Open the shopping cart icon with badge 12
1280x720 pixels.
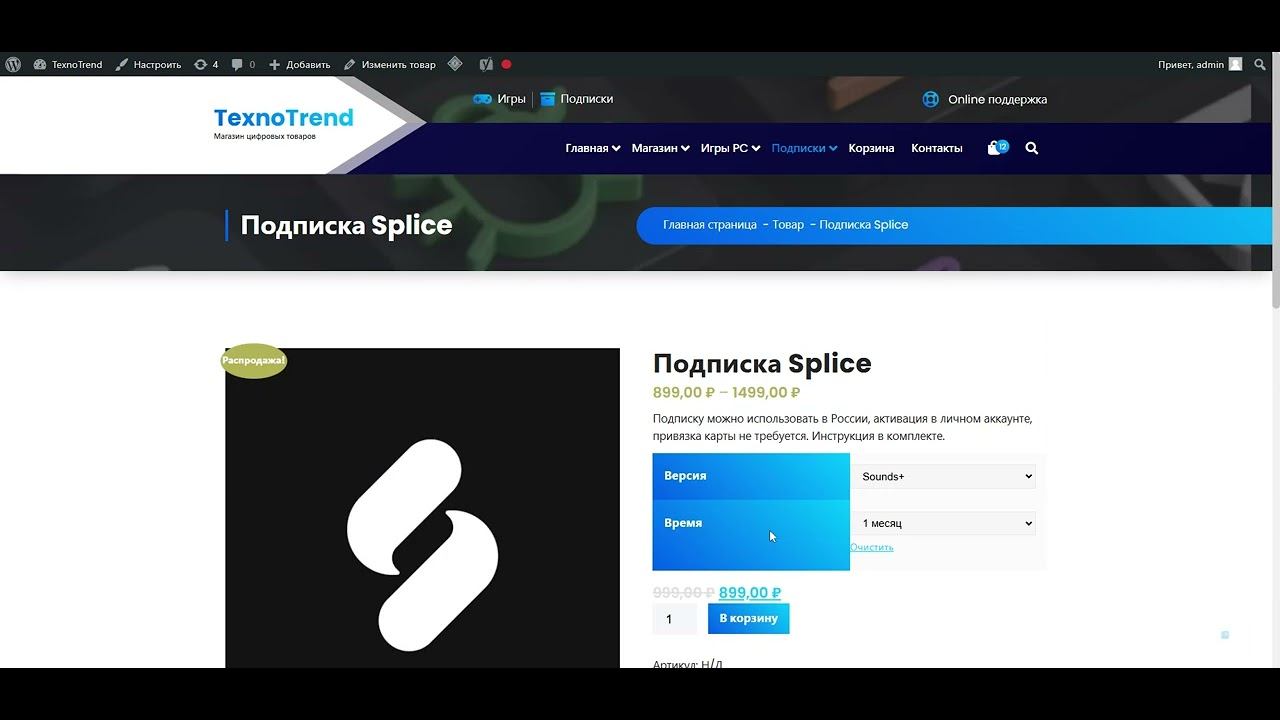997,147
